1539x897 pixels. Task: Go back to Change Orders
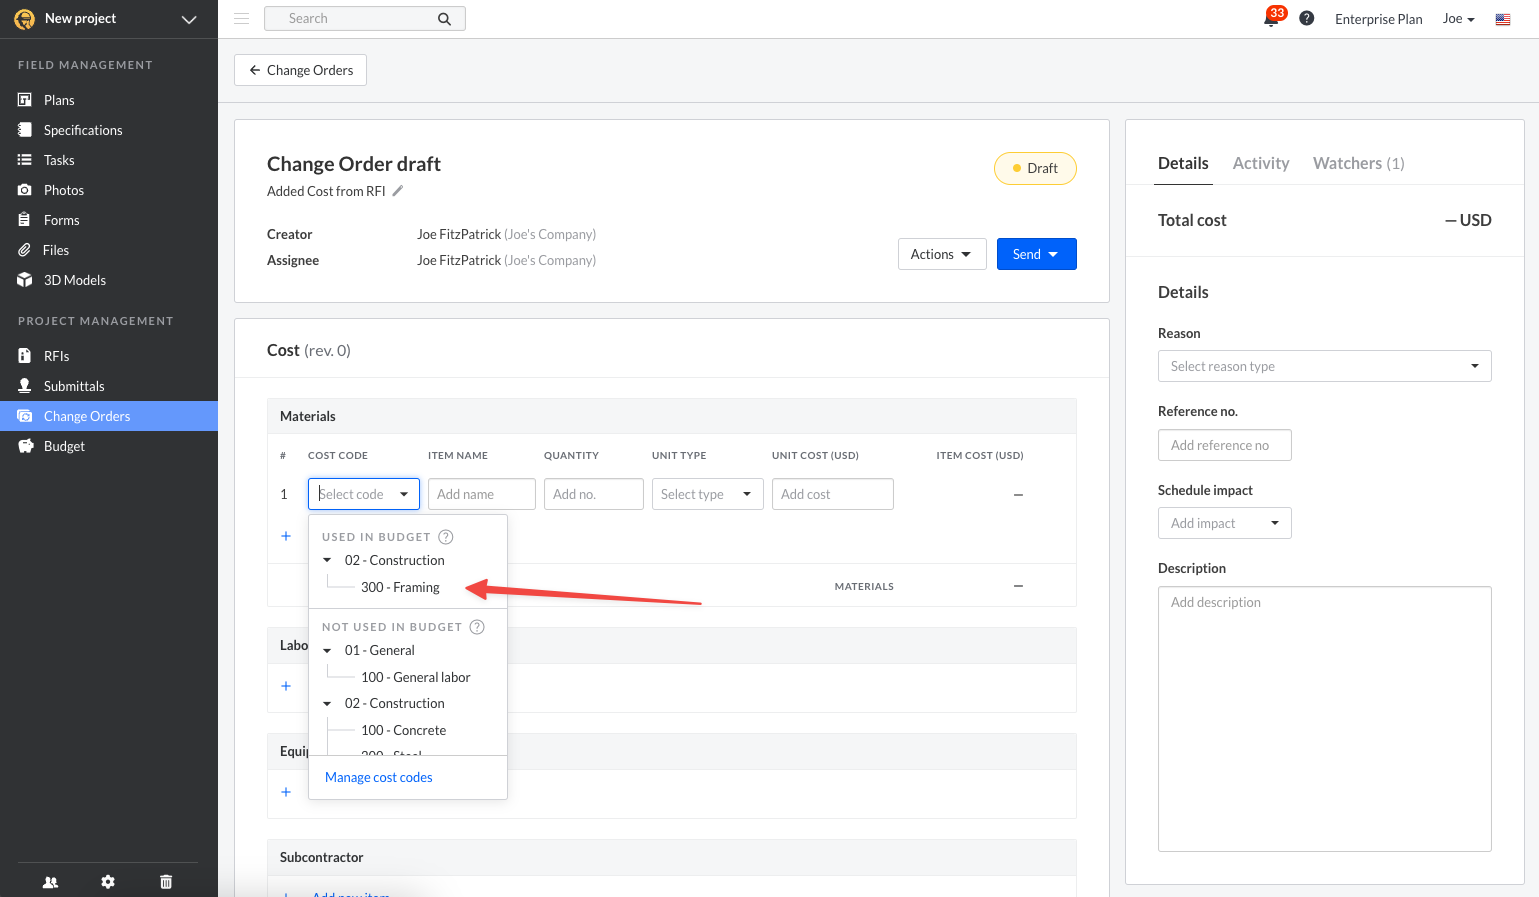point(300,70)
